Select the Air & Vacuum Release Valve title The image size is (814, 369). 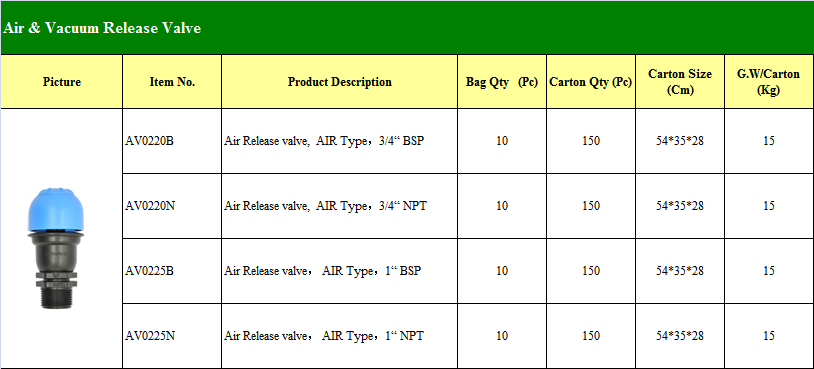(x=102, y=28)
